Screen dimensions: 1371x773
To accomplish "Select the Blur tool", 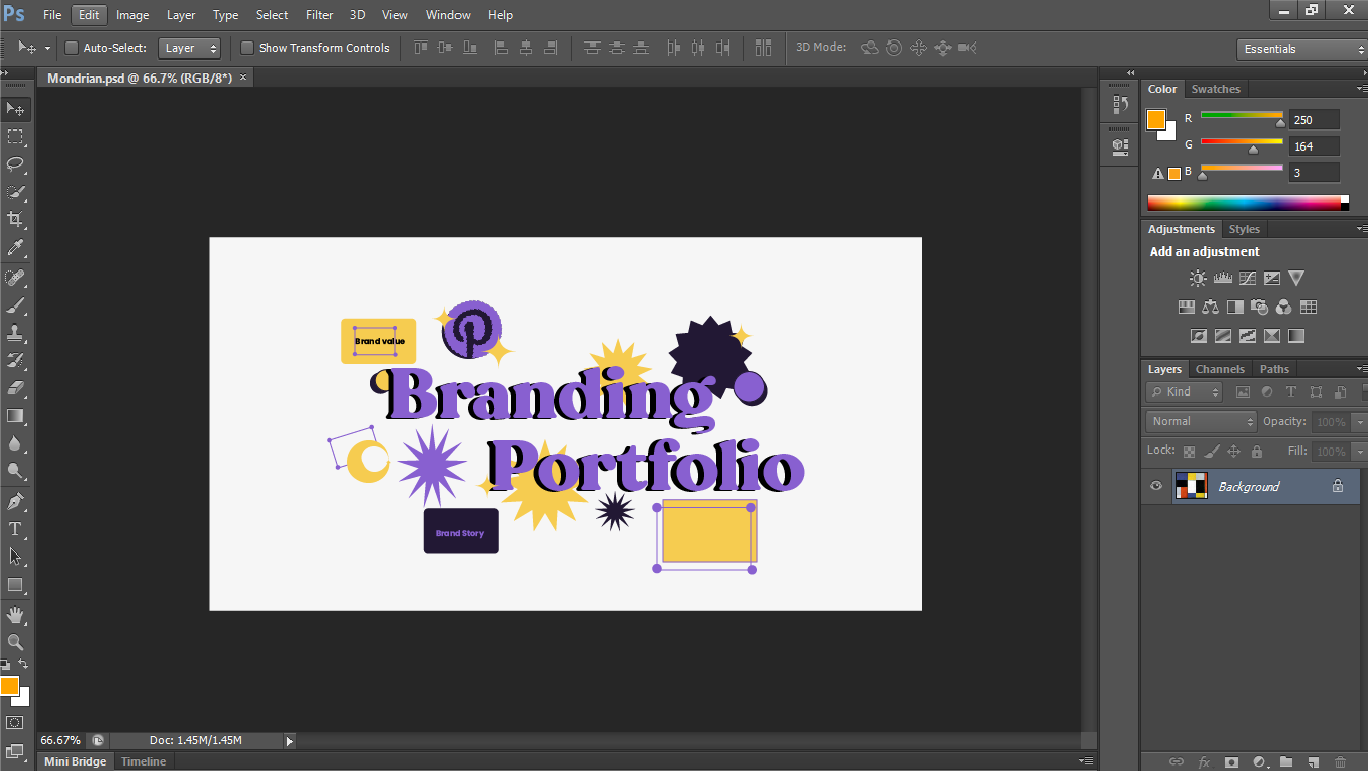I will [15, 444].
